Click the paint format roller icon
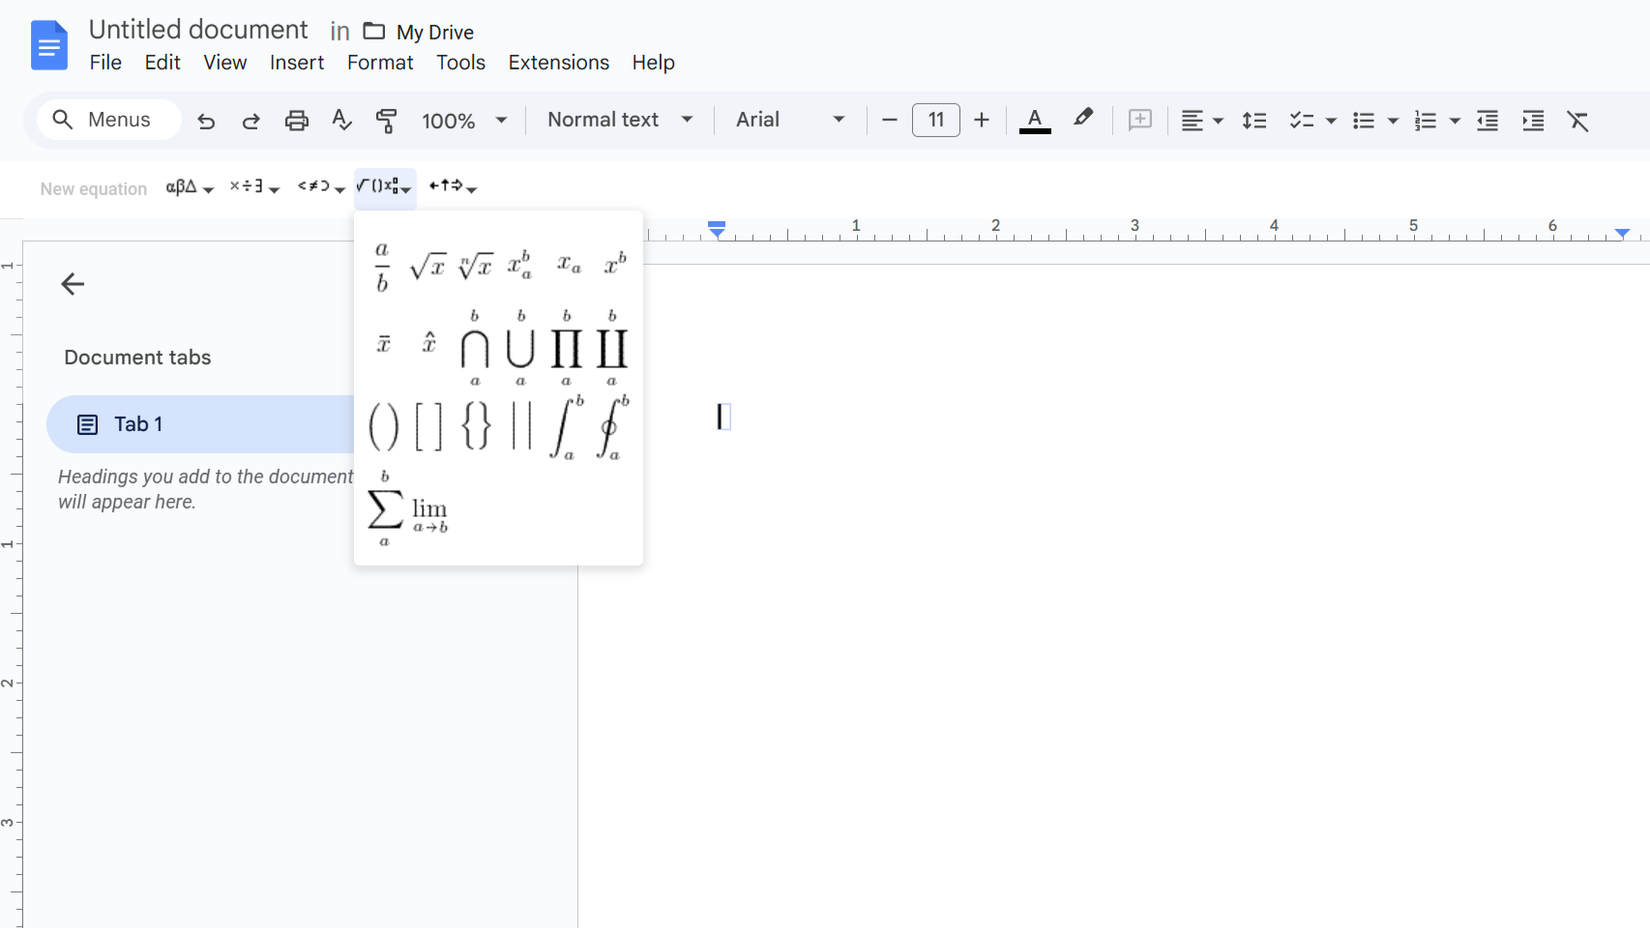 (386, 121)
